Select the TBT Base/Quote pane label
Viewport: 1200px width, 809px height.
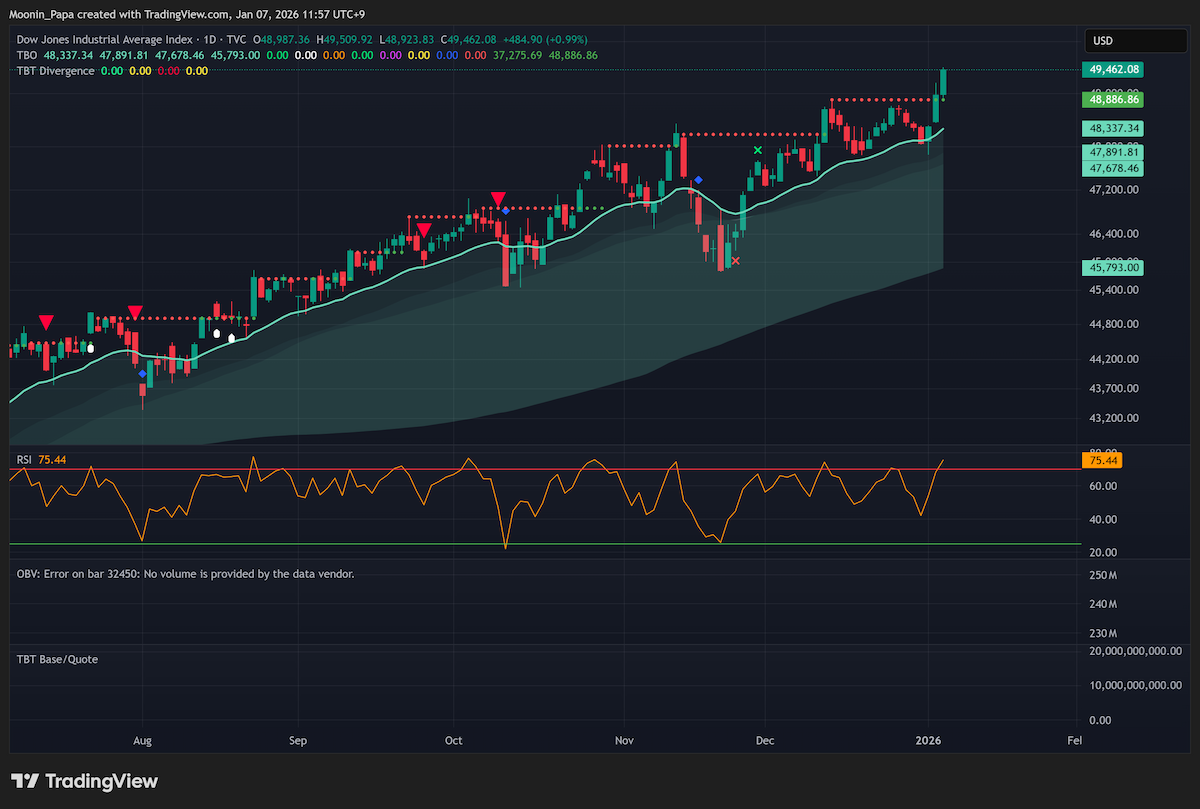[57, 659]
